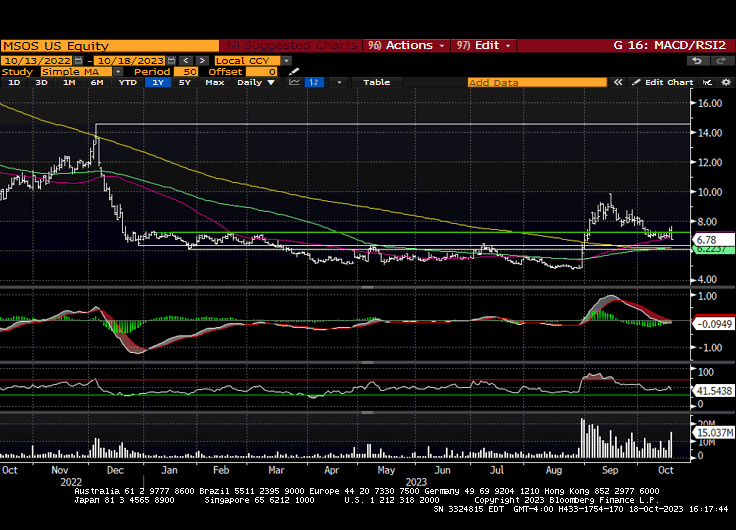This screenshot has width=736, height=530.
Task: Click the Add Data input field
Action: 537,82
